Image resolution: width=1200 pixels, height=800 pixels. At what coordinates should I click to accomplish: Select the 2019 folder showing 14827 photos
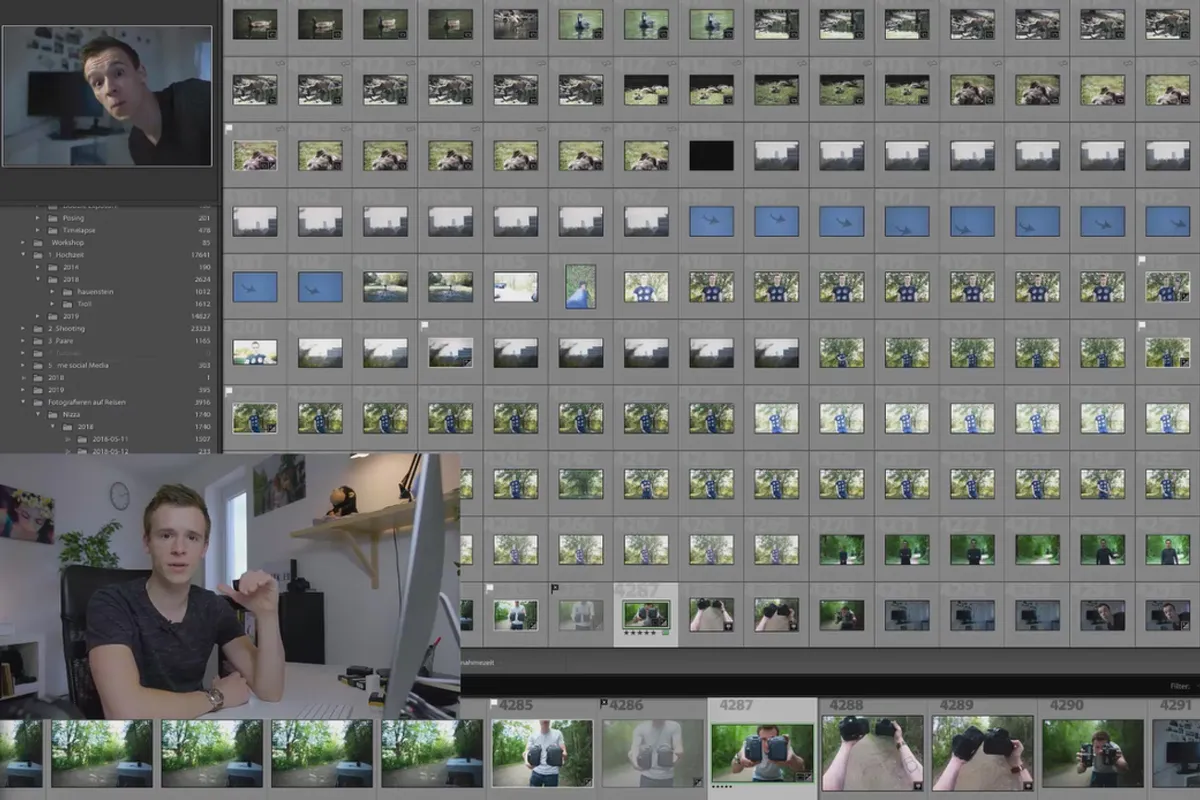click(x=71, y=316)
